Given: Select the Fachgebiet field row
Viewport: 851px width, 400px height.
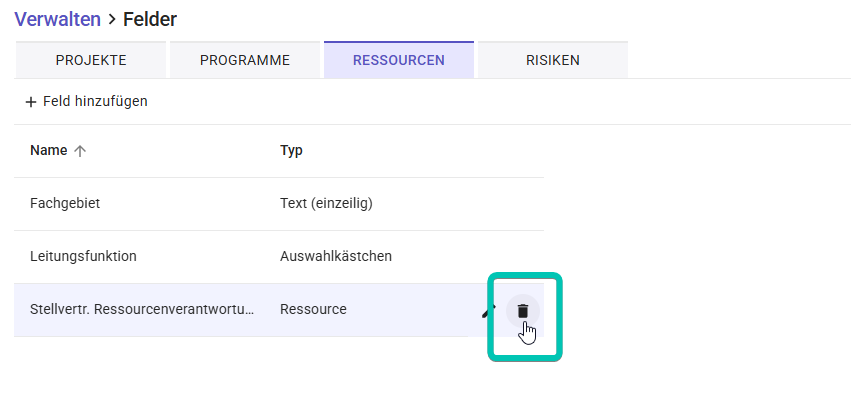Looking at the screenshot, I should pos(279,204).
